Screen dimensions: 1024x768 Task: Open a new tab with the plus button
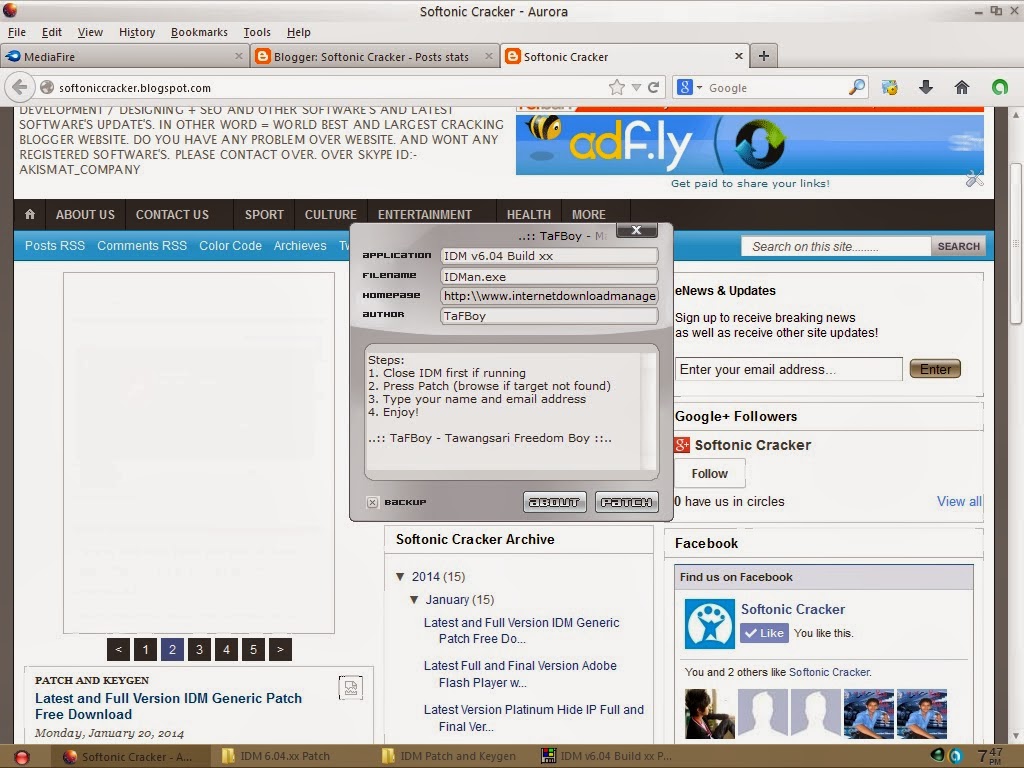pyautogui.click(x=763, y=56)
